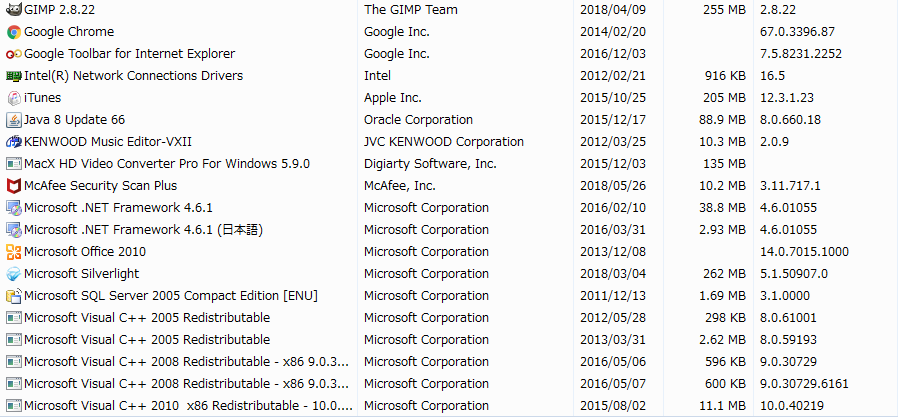Click the iTunes program icon
This screenshot has width=898, height=417.
tap(14, 98)
